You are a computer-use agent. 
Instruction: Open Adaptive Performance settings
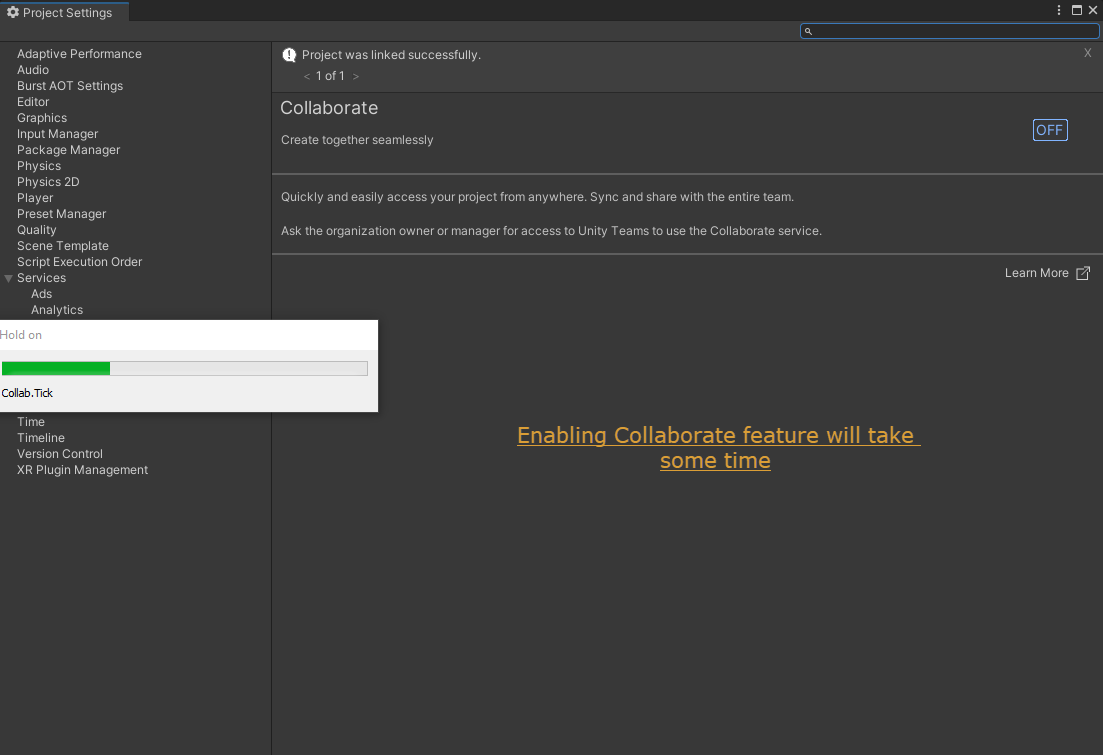(x=79, y=53)
